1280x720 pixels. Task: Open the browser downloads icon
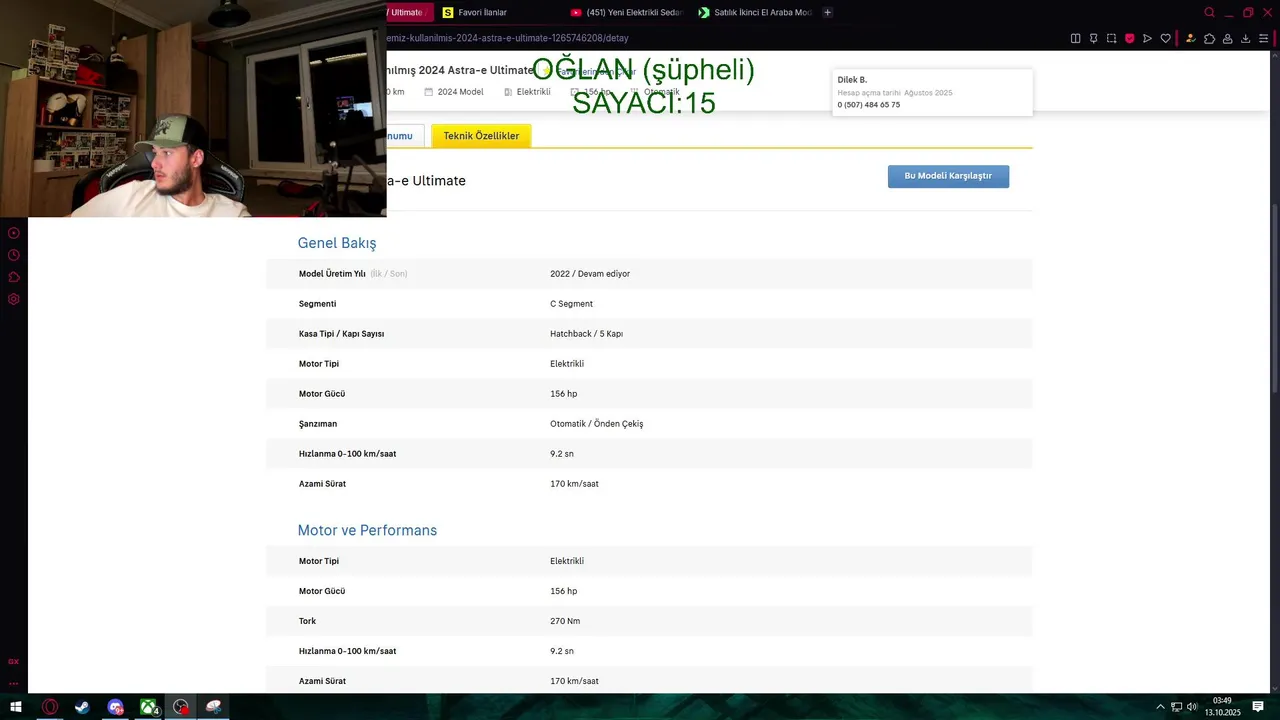[x=1245, y=38]
